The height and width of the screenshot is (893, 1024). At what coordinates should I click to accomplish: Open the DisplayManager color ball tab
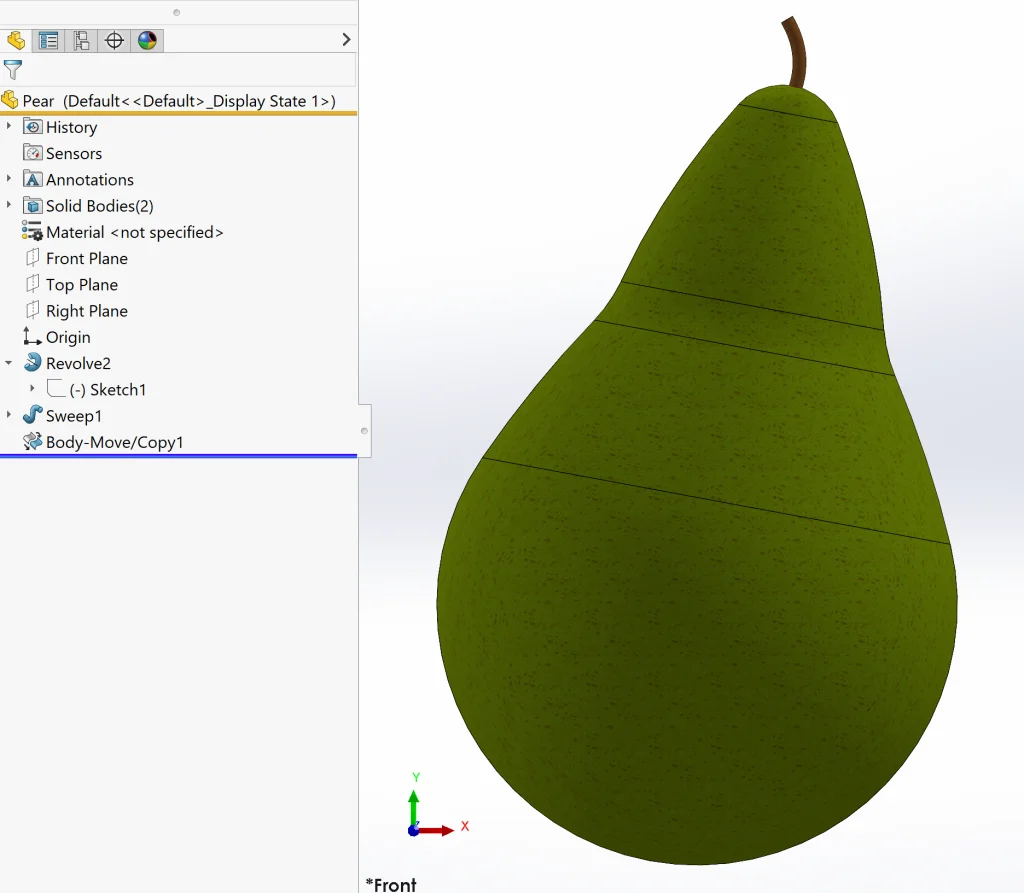coord(147,40)
